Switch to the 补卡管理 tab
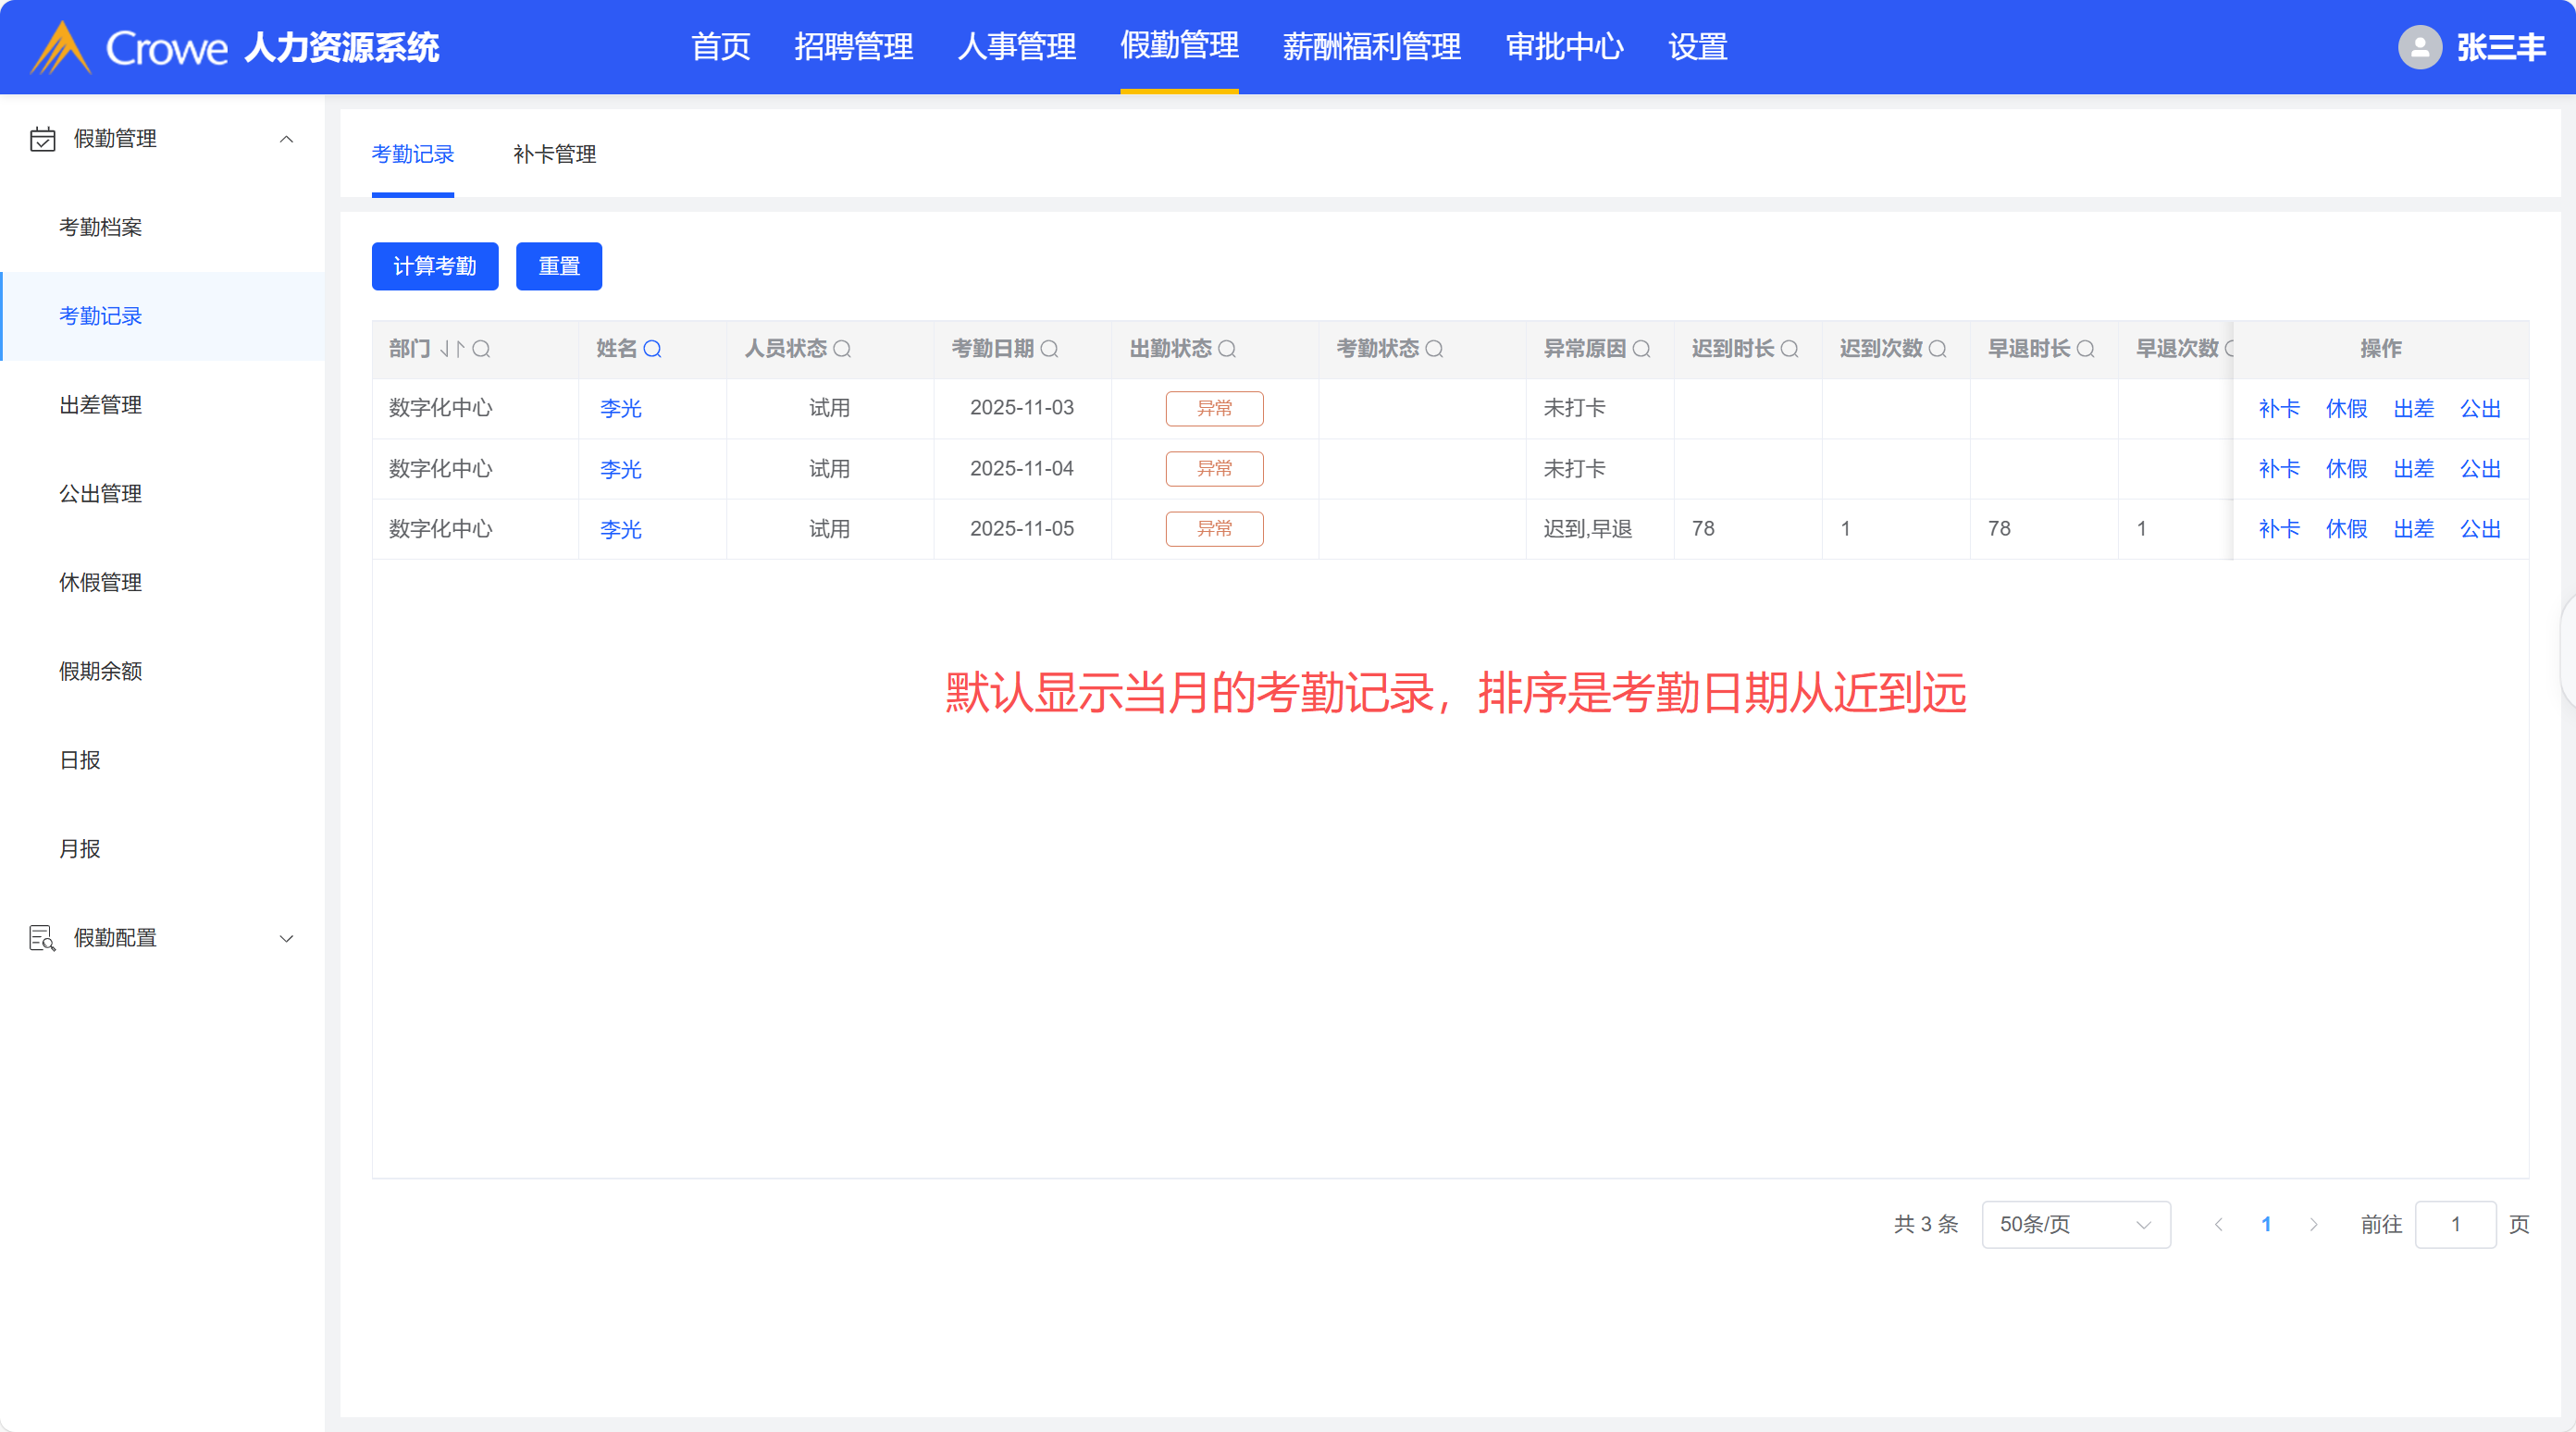2576x1432 pixels. [x=554, y=154]
